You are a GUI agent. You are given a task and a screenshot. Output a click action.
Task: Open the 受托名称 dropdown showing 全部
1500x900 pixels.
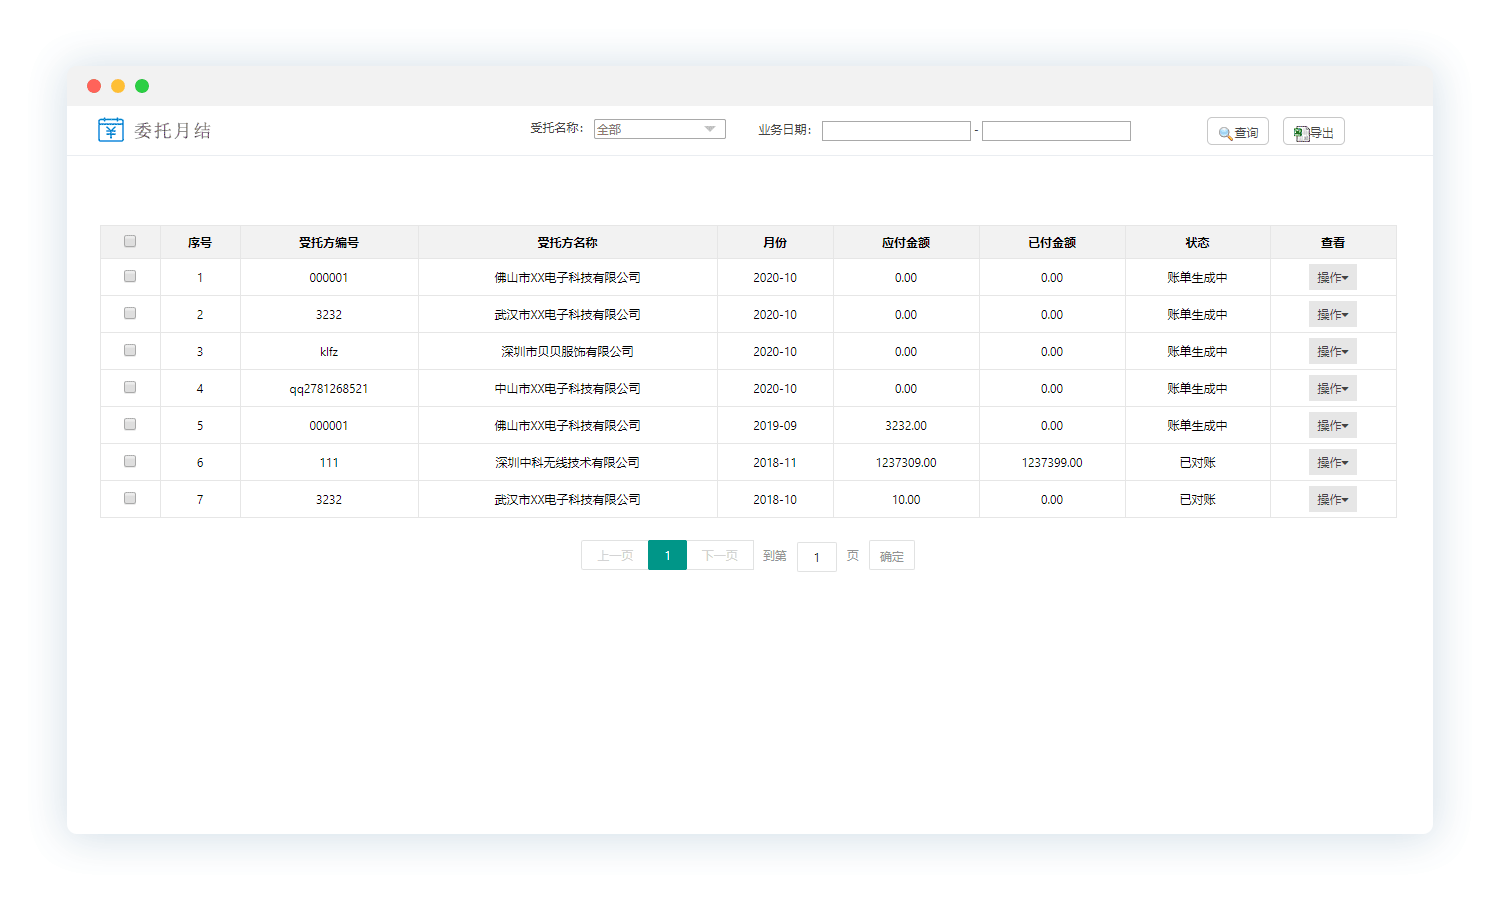(x=659, y=129)
